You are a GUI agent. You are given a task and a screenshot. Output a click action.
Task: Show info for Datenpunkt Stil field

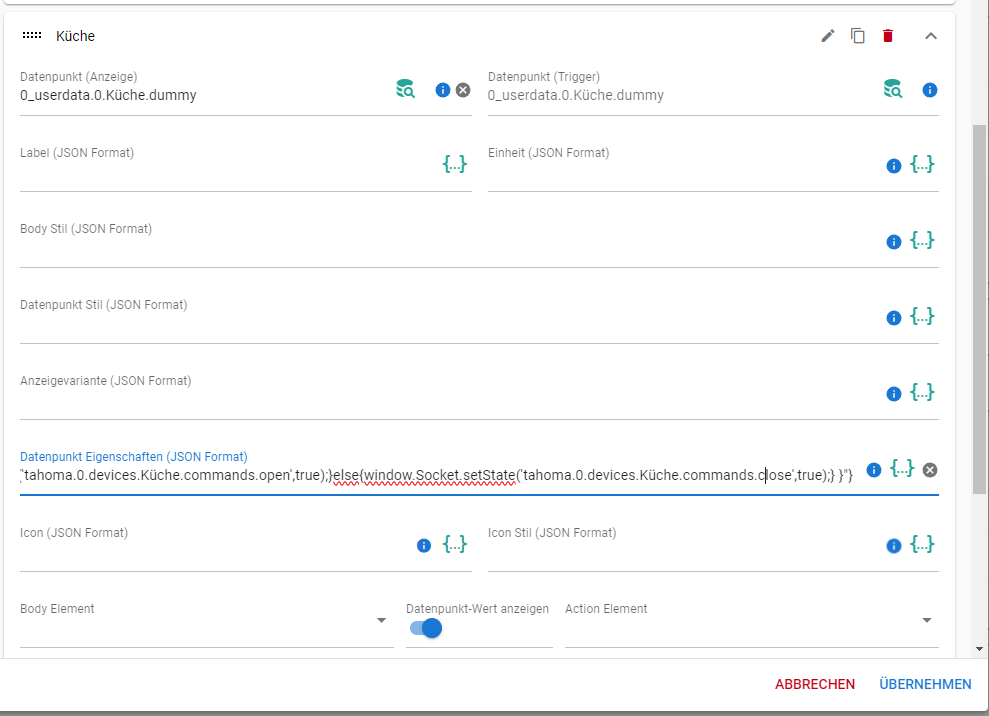[x=894, y=318]
